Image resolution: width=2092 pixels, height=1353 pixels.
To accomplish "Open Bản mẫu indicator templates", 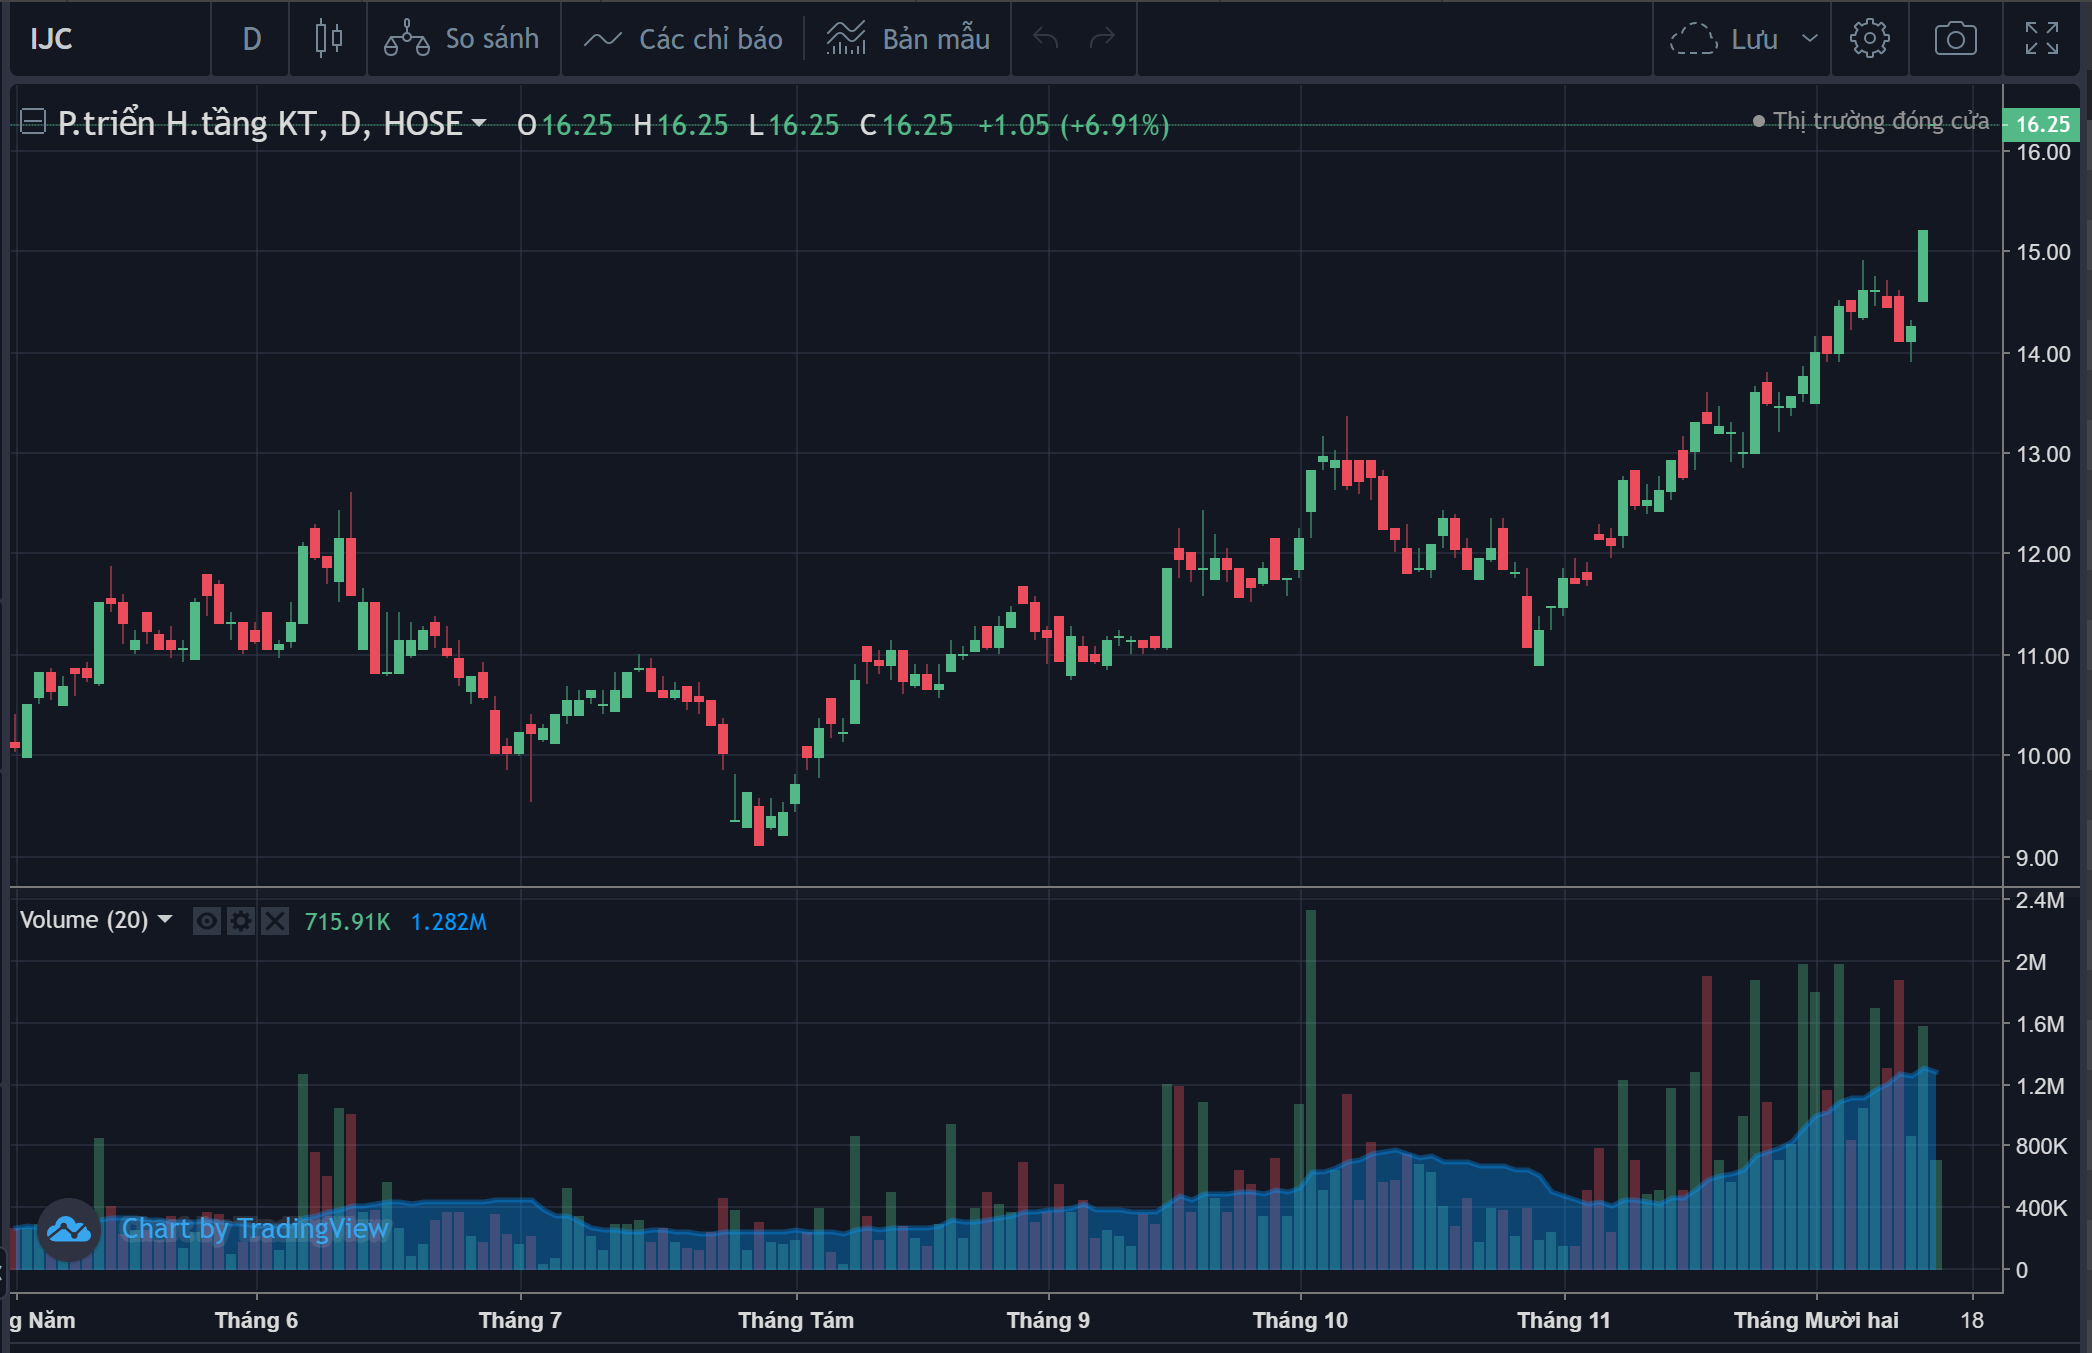I will [908, 39].
